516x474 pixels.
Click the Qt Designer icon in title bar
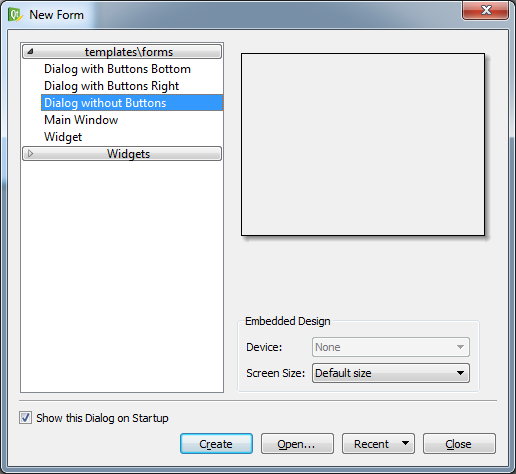(x=15, y=15)
